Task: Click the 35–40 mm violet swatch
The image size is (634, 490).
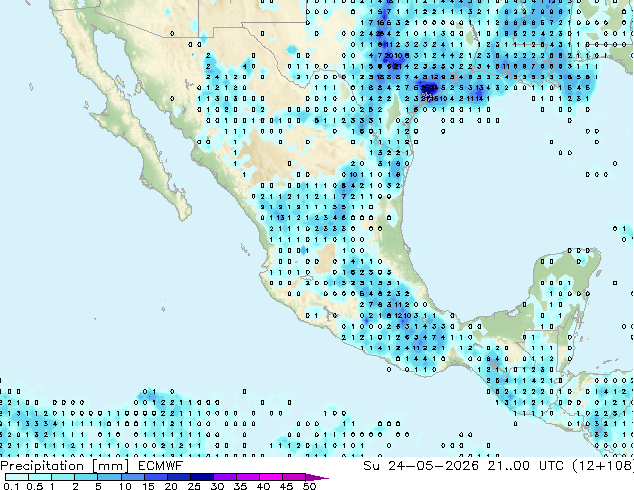Action: (247, 477)
